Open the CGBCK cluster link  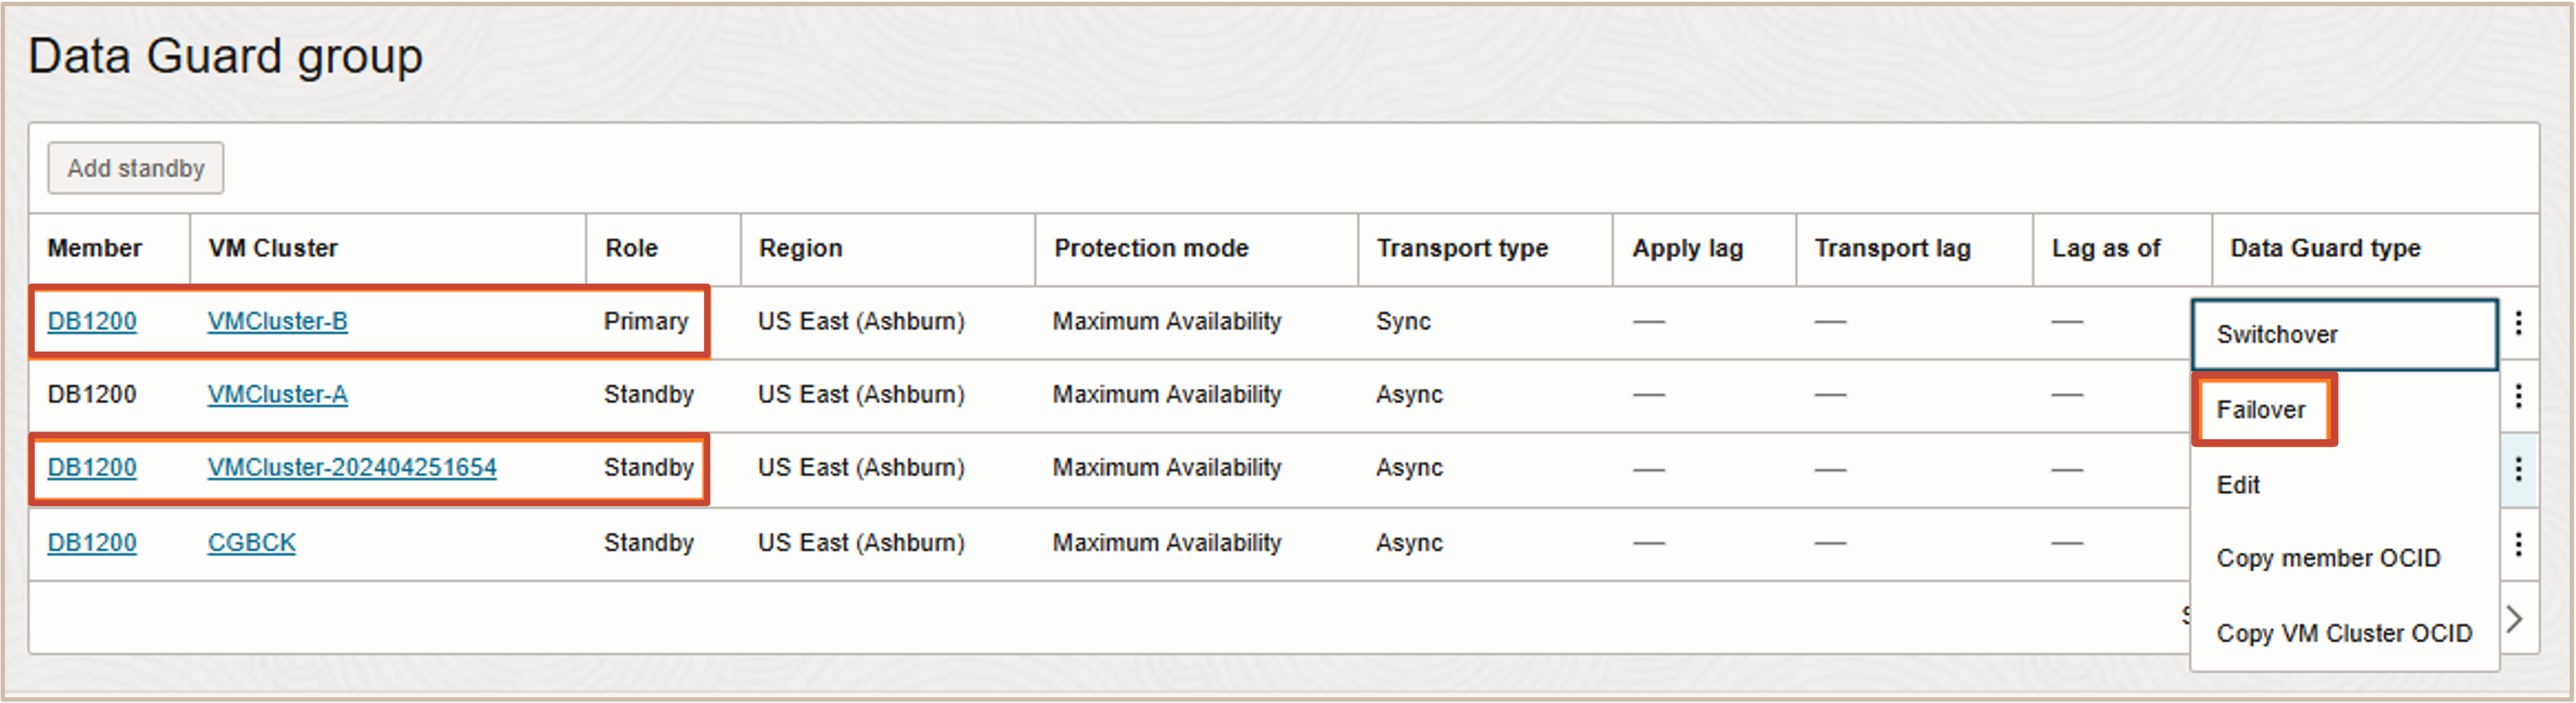pos(252,542)
